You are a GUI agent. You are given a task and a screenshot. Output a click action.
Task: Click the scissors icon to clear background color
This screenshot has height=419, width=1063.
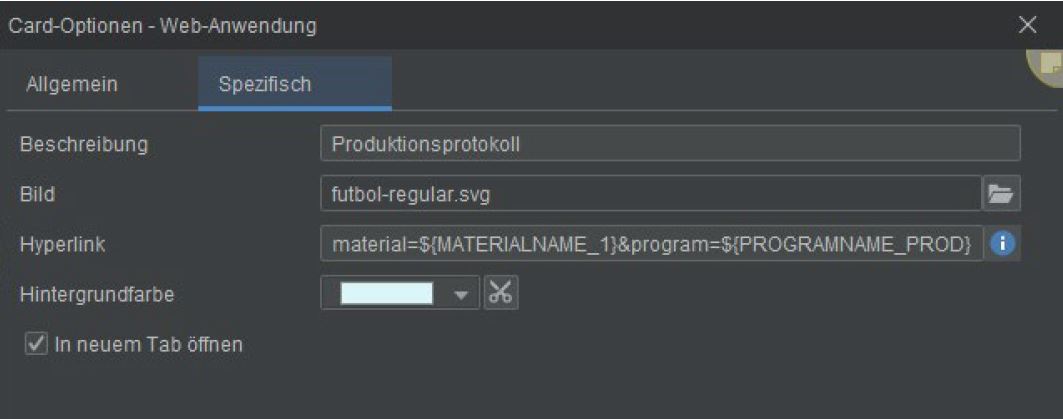click(x=501, y=294)
